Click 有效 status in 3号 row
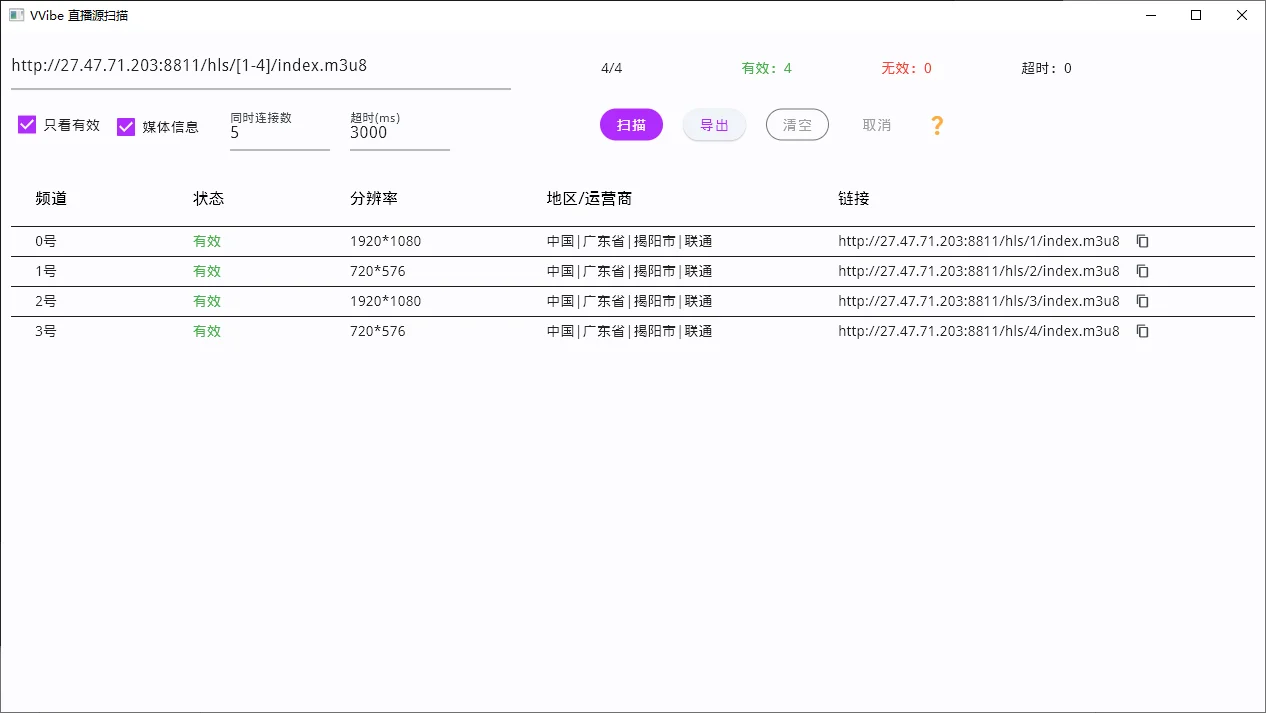Image resolution: width=1266 pixels, height=713 pixels. point(207,331)
